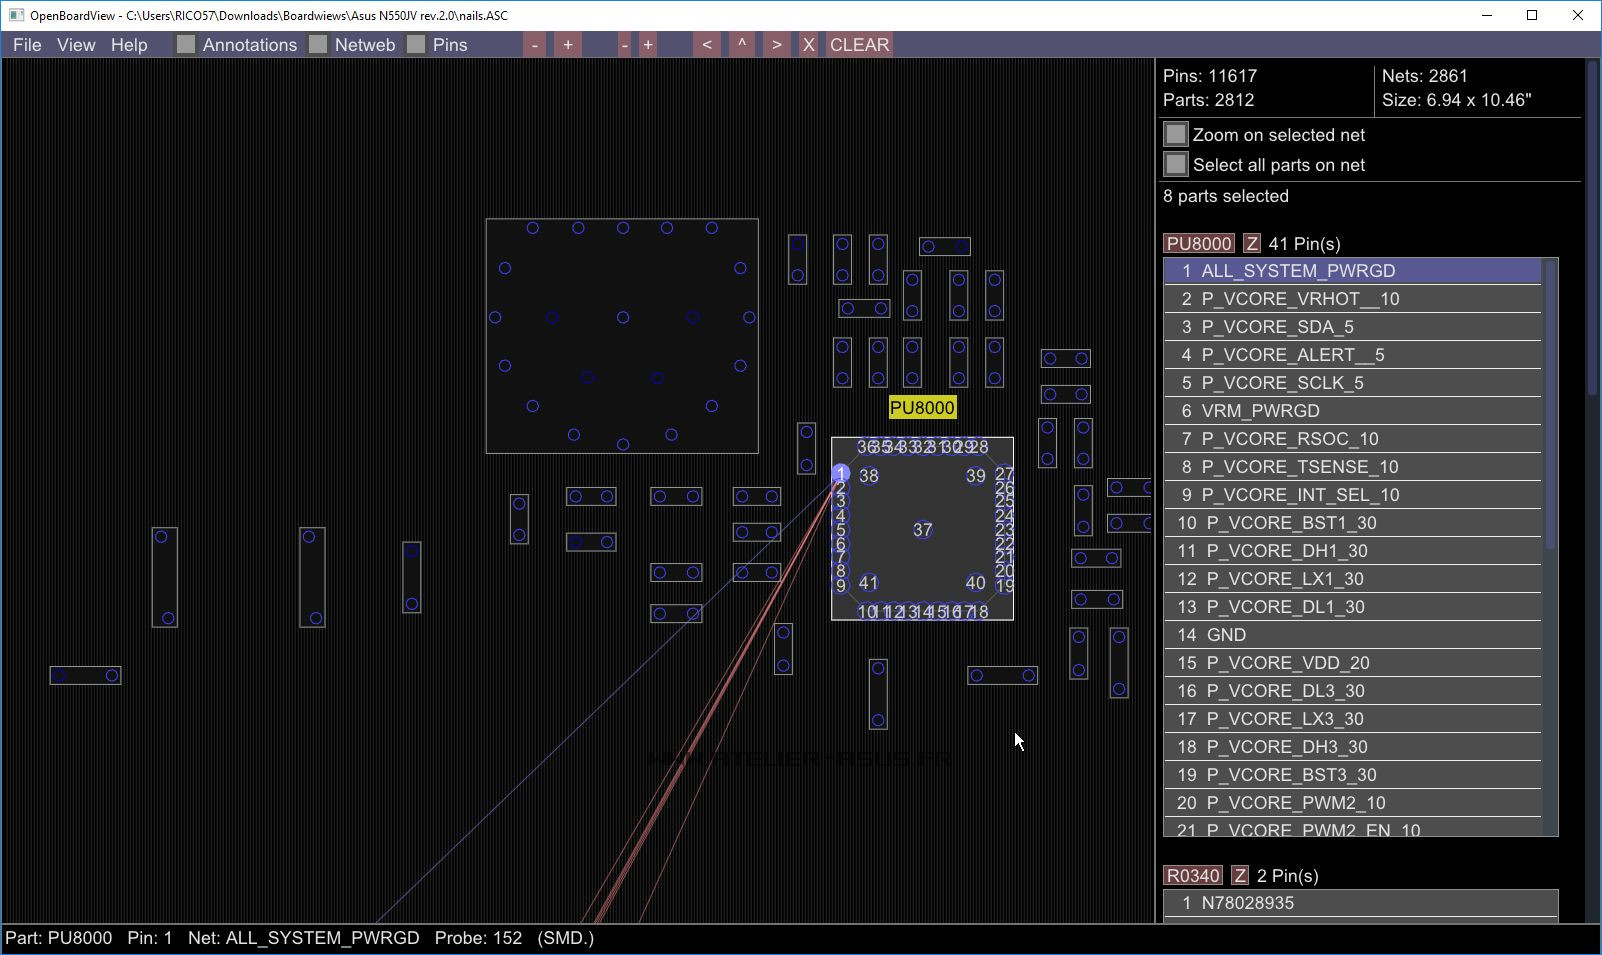Click pad 38 on the PU8000 chip

[869, 476]
